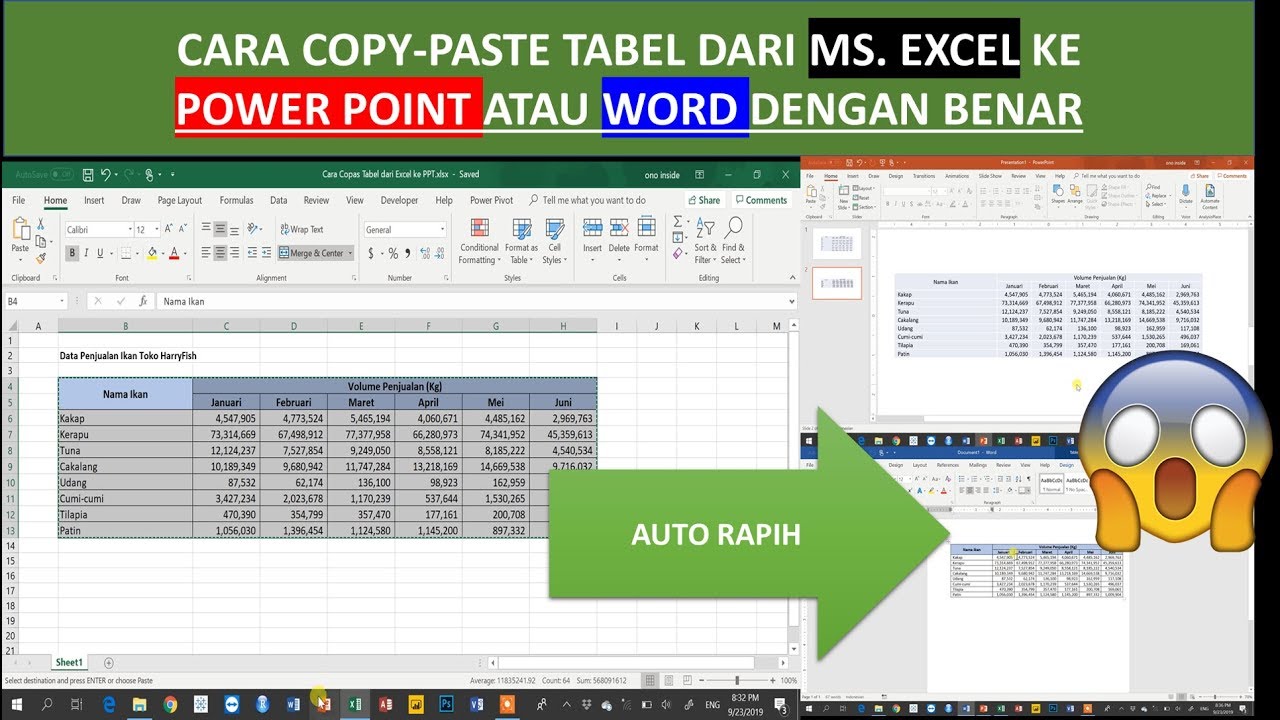Screen dimensions: 1280x720
Task: Click the AutoSum sigma icon
Action: click(678, 222)
